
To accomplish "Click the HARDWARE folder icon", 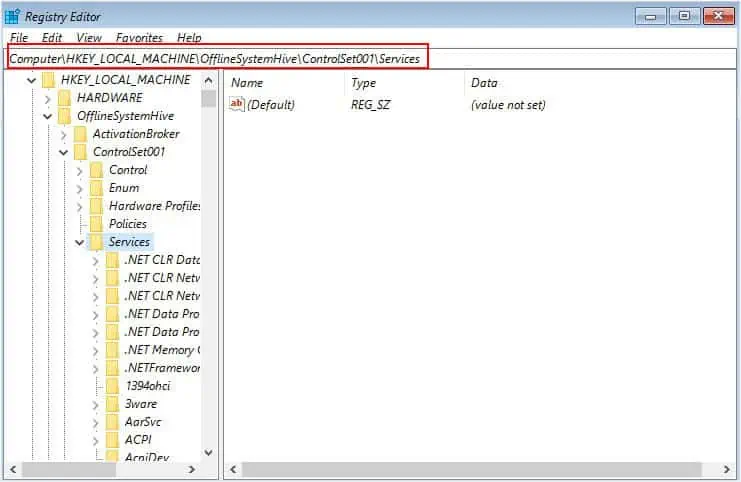I will click(x=64, y=98).
